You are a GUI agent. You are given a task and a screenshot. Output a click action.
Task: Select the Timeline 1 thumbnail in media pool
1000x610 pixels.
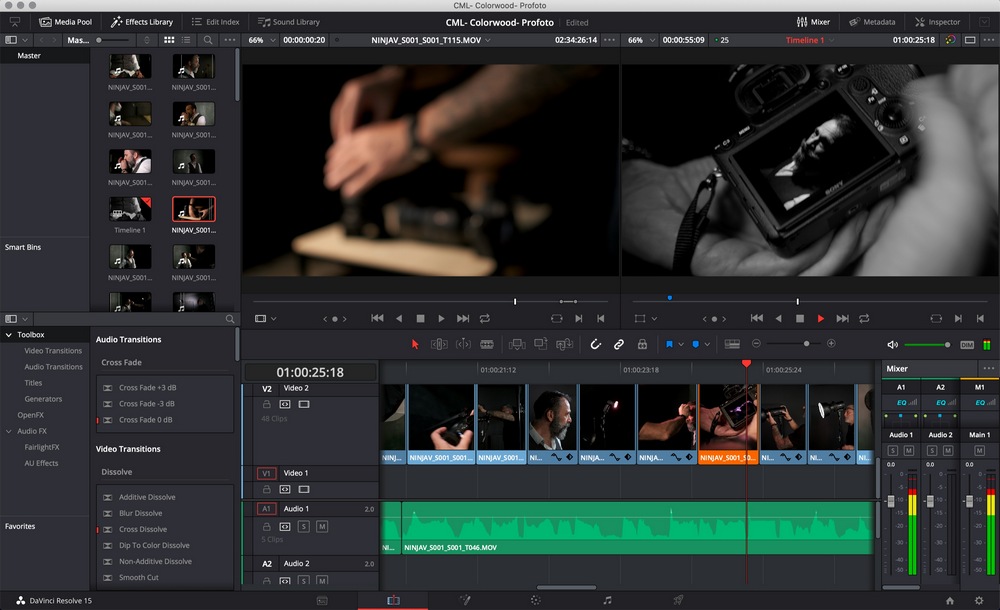(130, 209)
